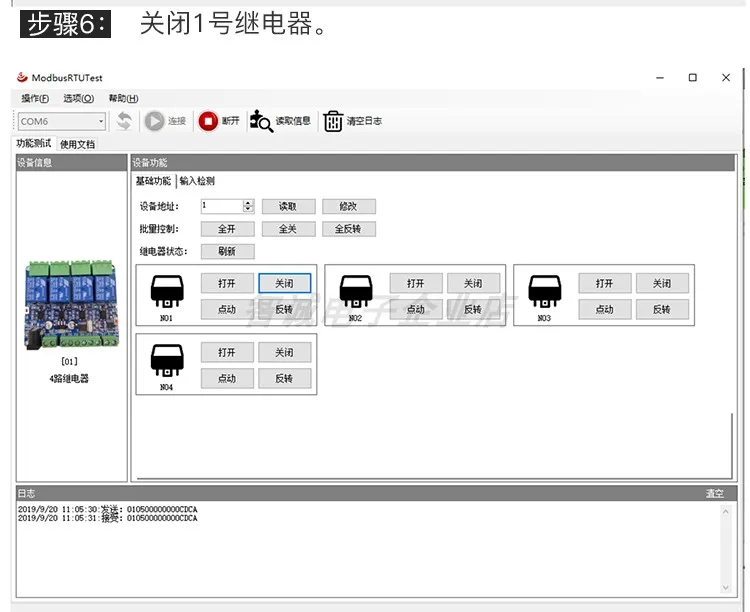Viewport: 750px width, 612px height.
Task: Click 点动 for relay NO1
Action: pos(227,309)
